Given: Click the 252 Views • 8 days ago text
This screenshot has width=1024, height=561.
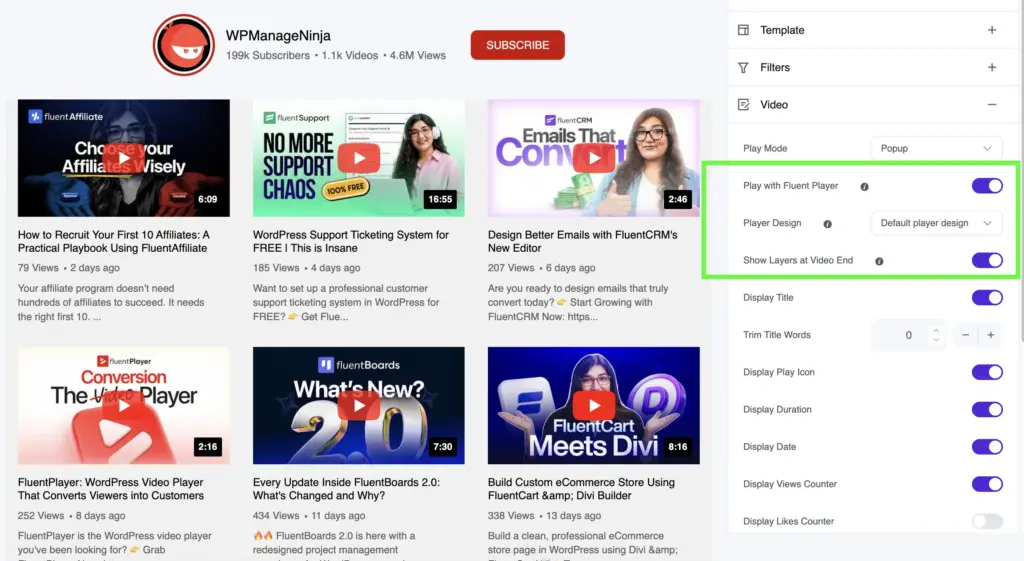Looking at the screenshot, I should [x=71, y=515].
